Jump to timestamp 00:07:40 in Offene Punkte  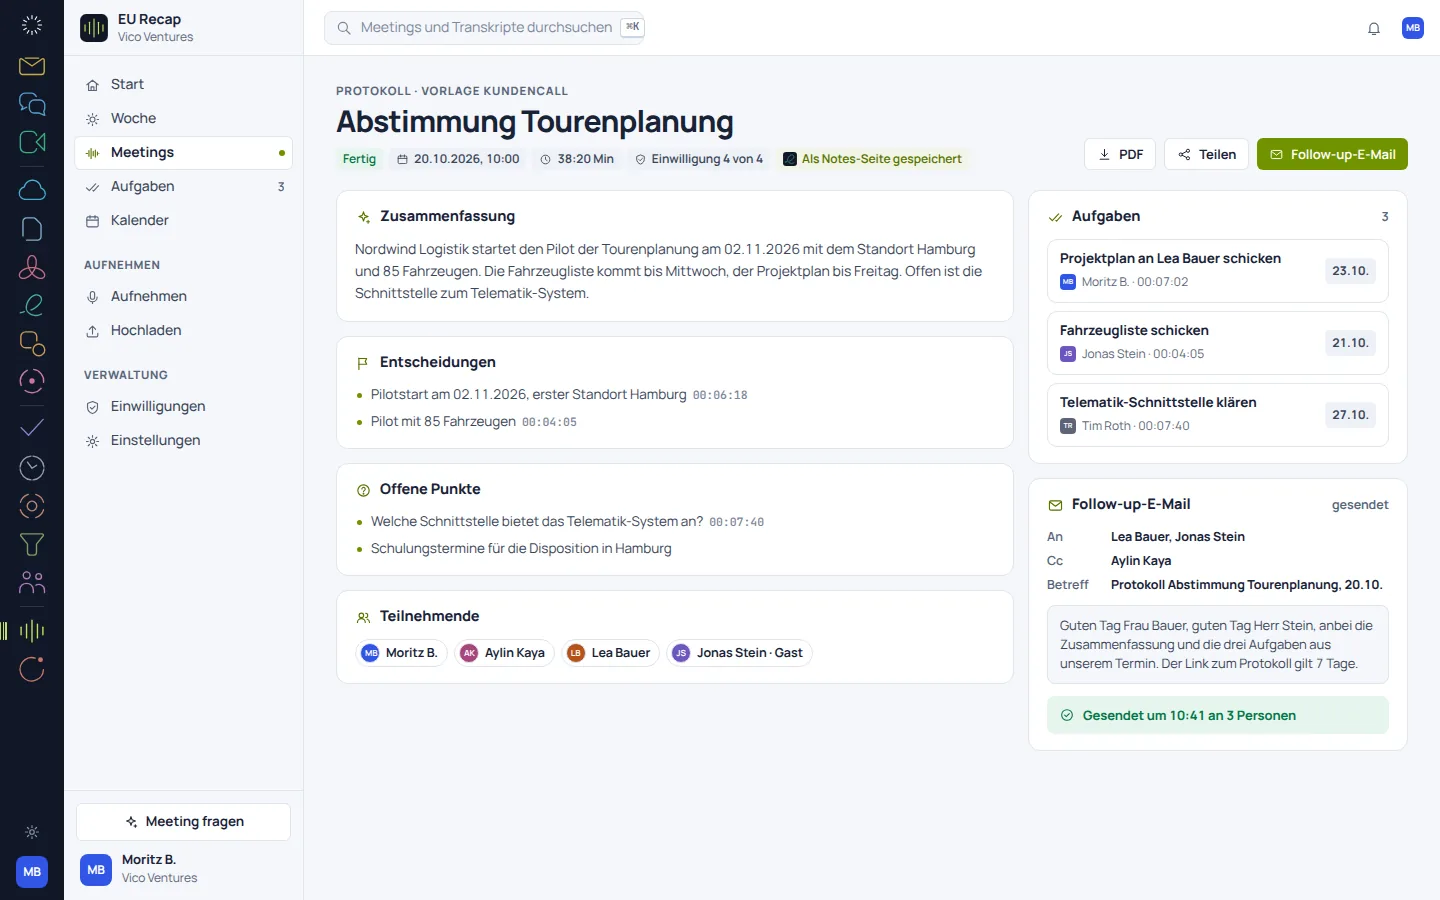736,522
